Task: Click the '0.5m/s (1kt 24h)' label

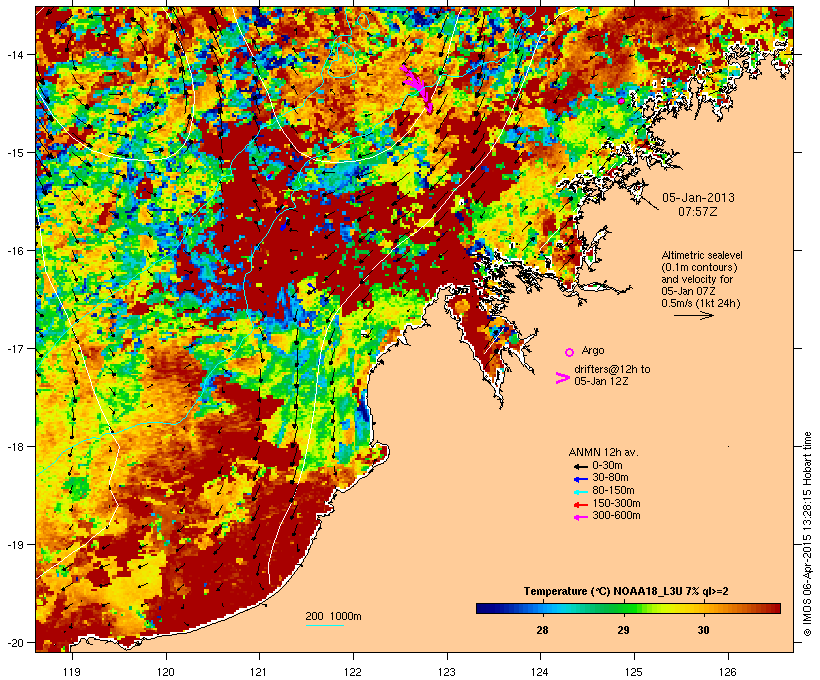Action: [x=701, y=303]
